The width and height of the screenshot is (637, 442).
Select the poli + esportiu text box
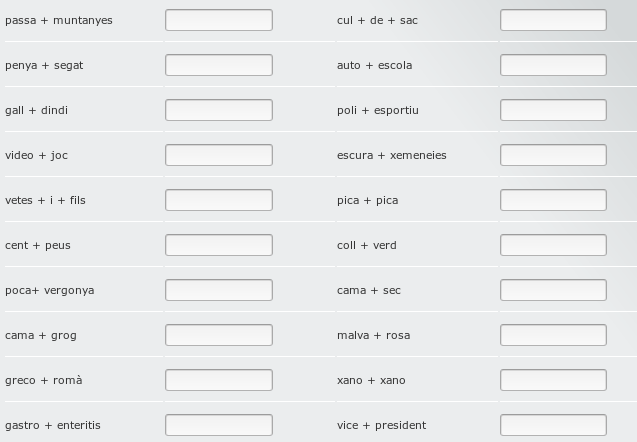tap(553, 110)
